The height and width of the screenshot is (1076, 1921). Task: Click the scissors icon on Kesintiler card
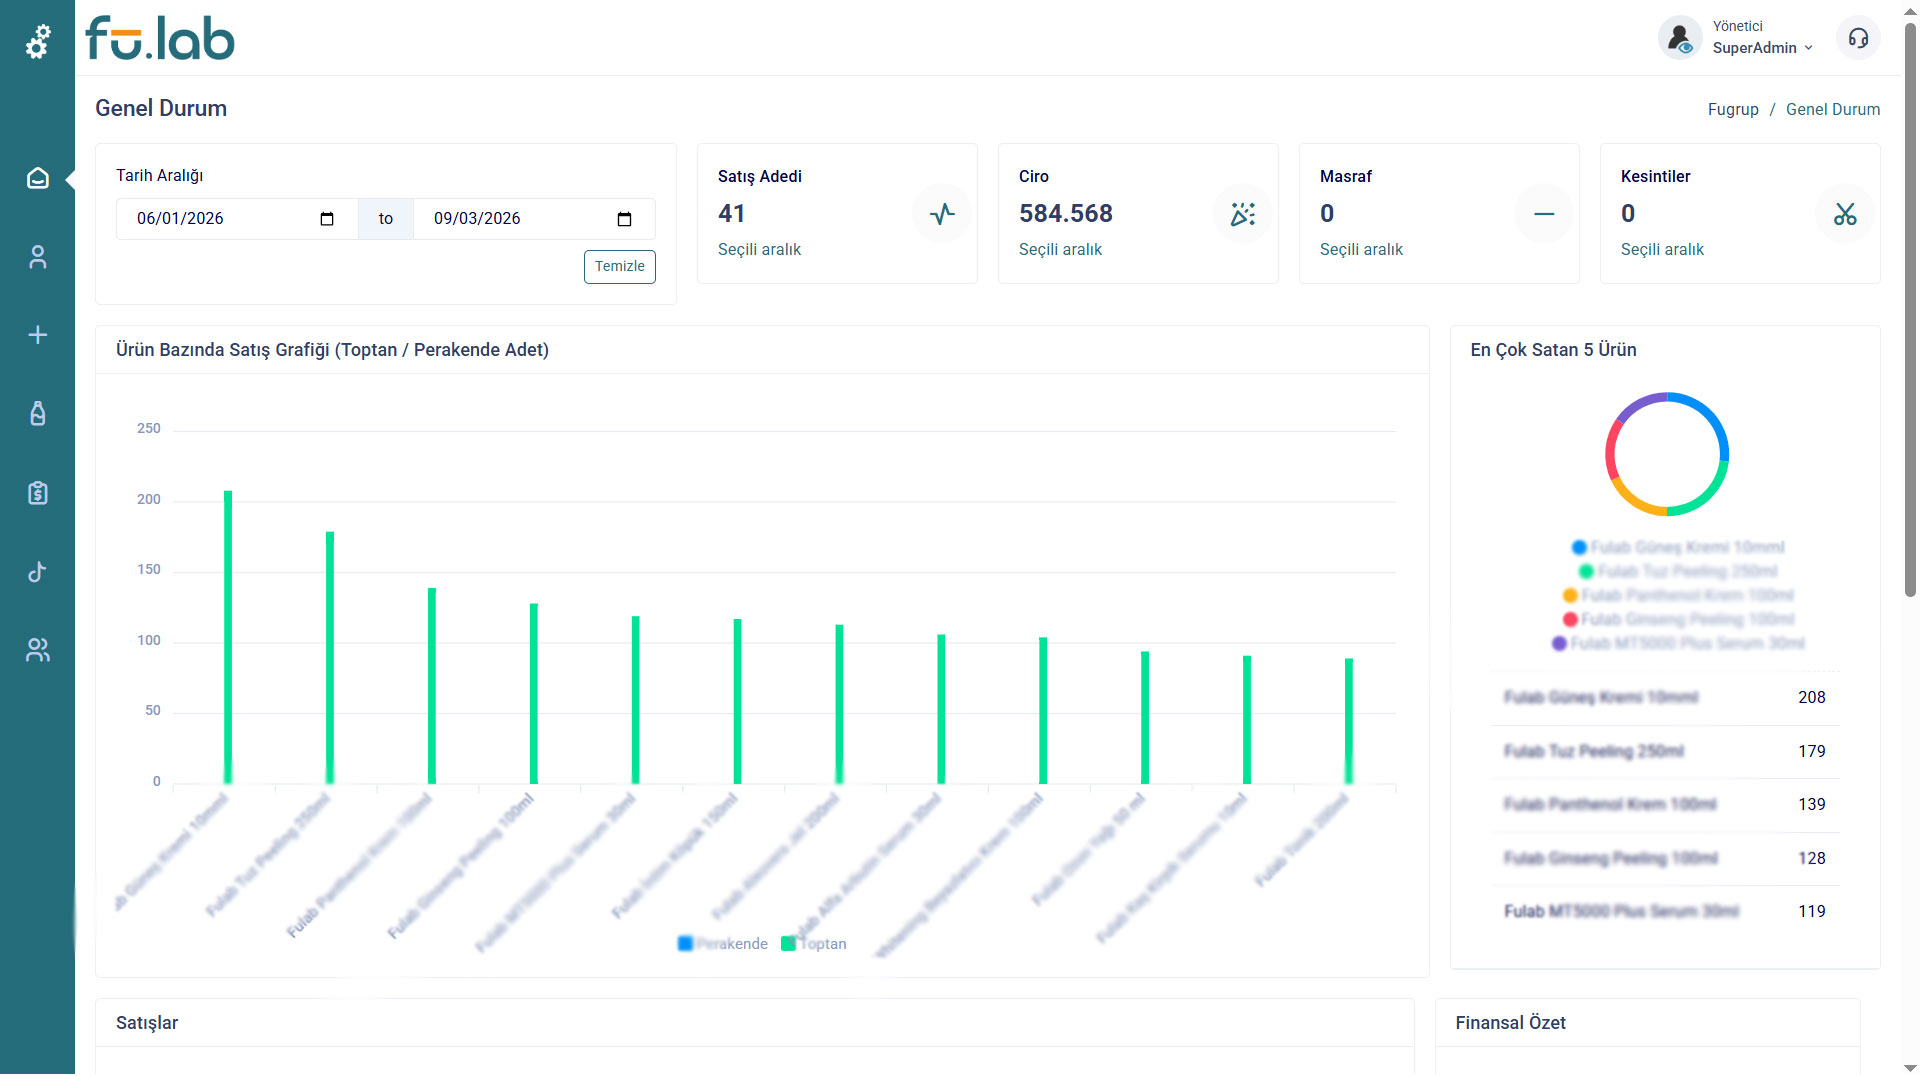pyautogui.click(x=1845, y=214)
